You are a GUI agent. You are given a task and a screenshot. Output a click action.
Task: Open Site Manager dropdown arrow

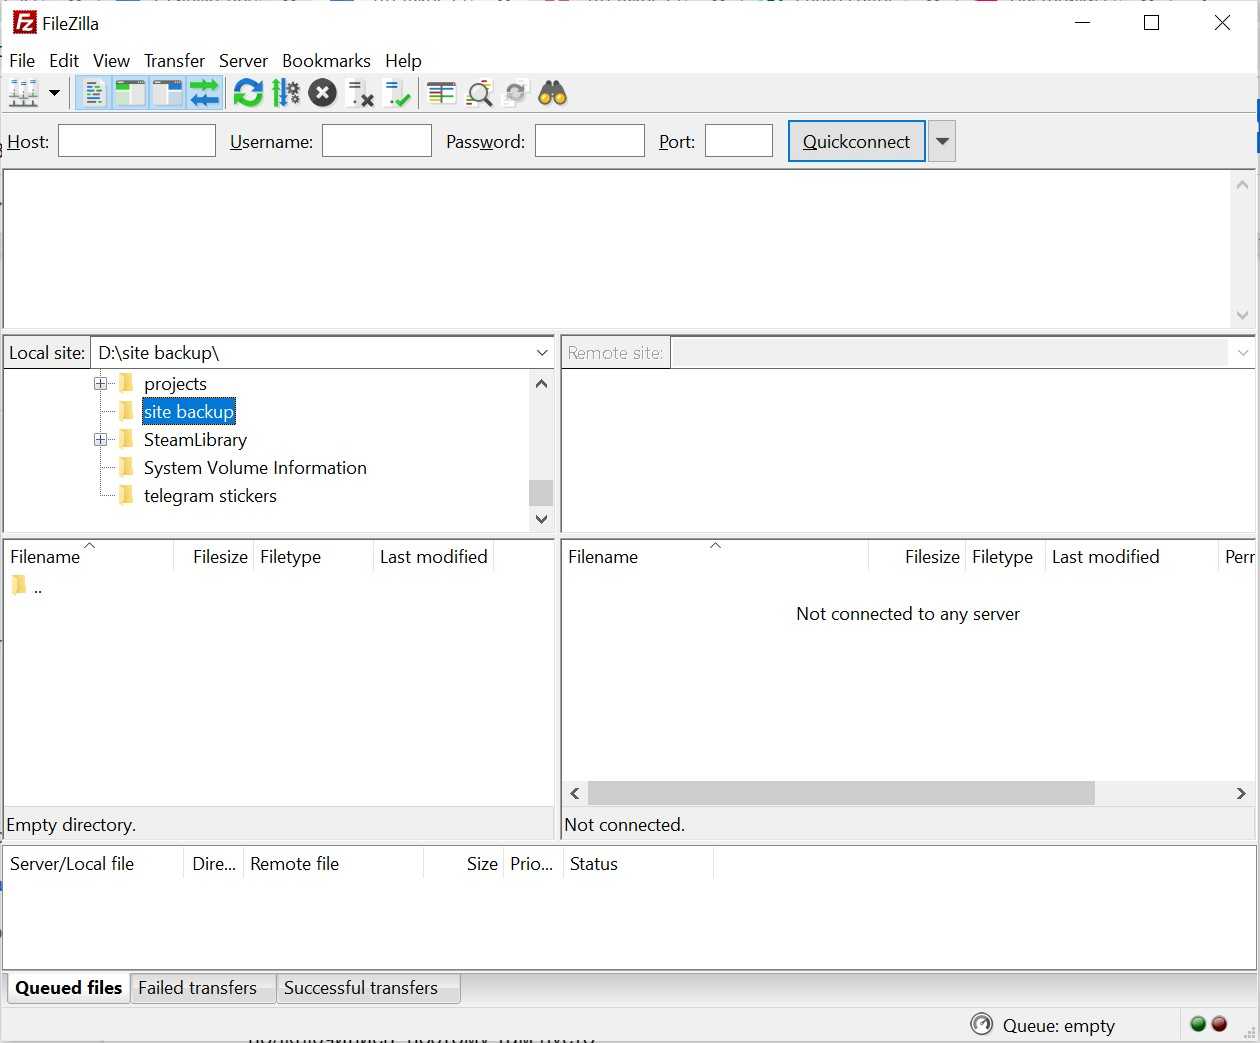point(54,93)
